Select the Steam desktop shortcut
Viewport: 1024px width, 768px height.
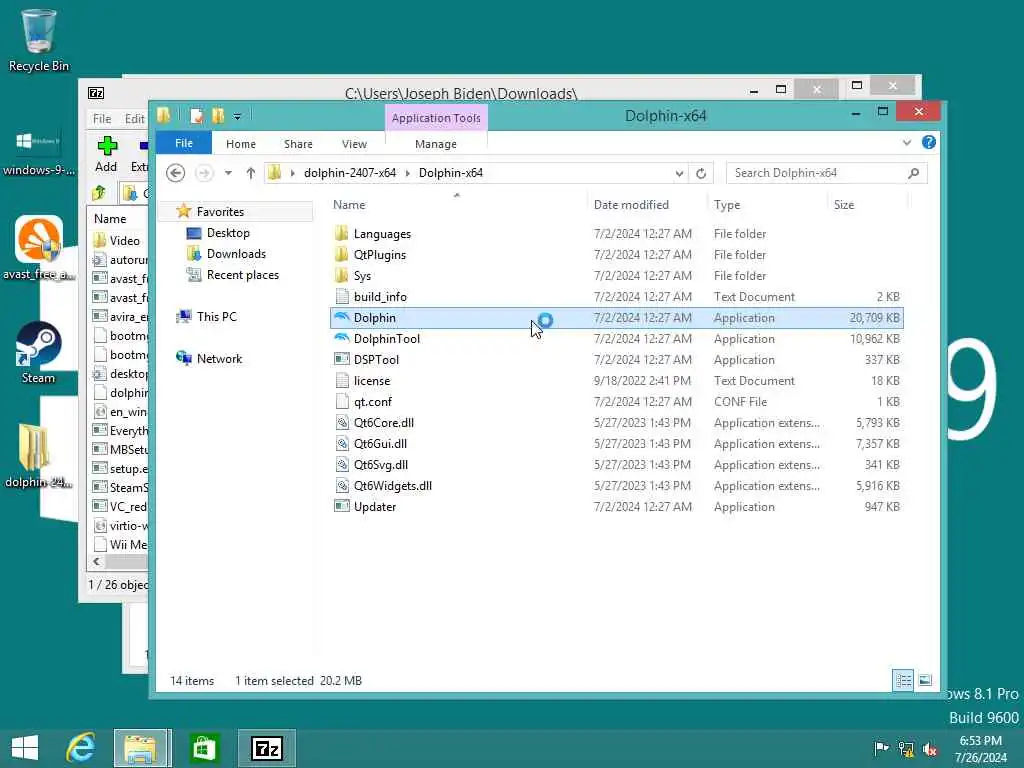tap(39, 353)
